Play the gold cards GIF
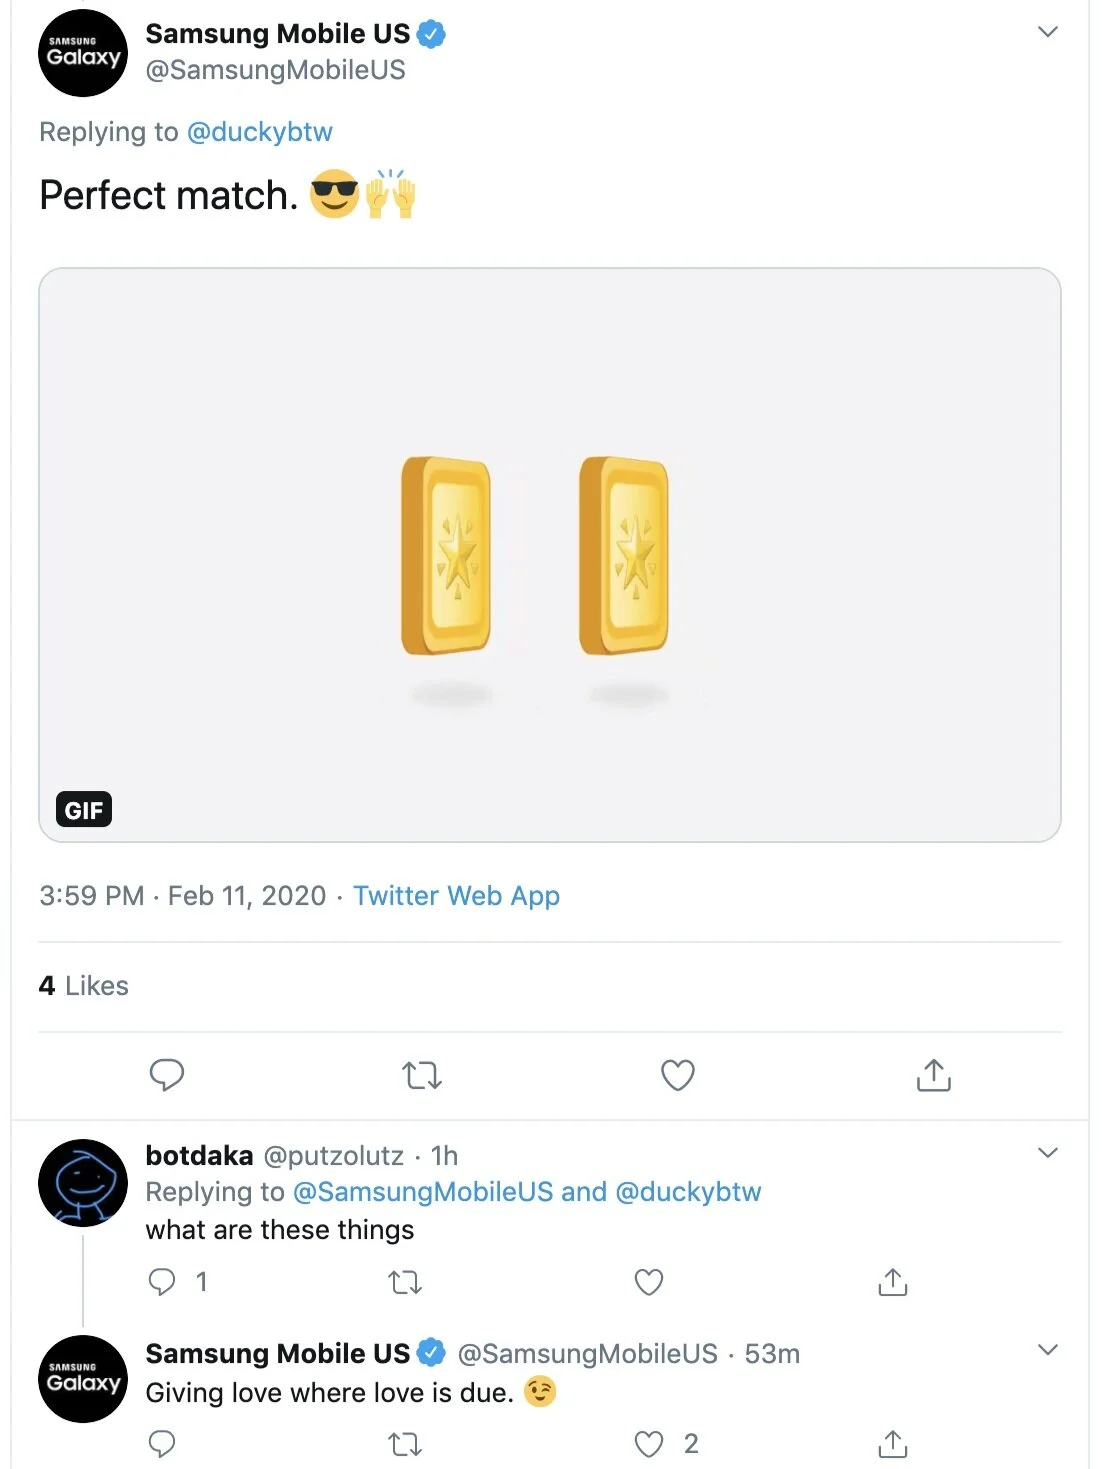 click(x=549, y=555)
